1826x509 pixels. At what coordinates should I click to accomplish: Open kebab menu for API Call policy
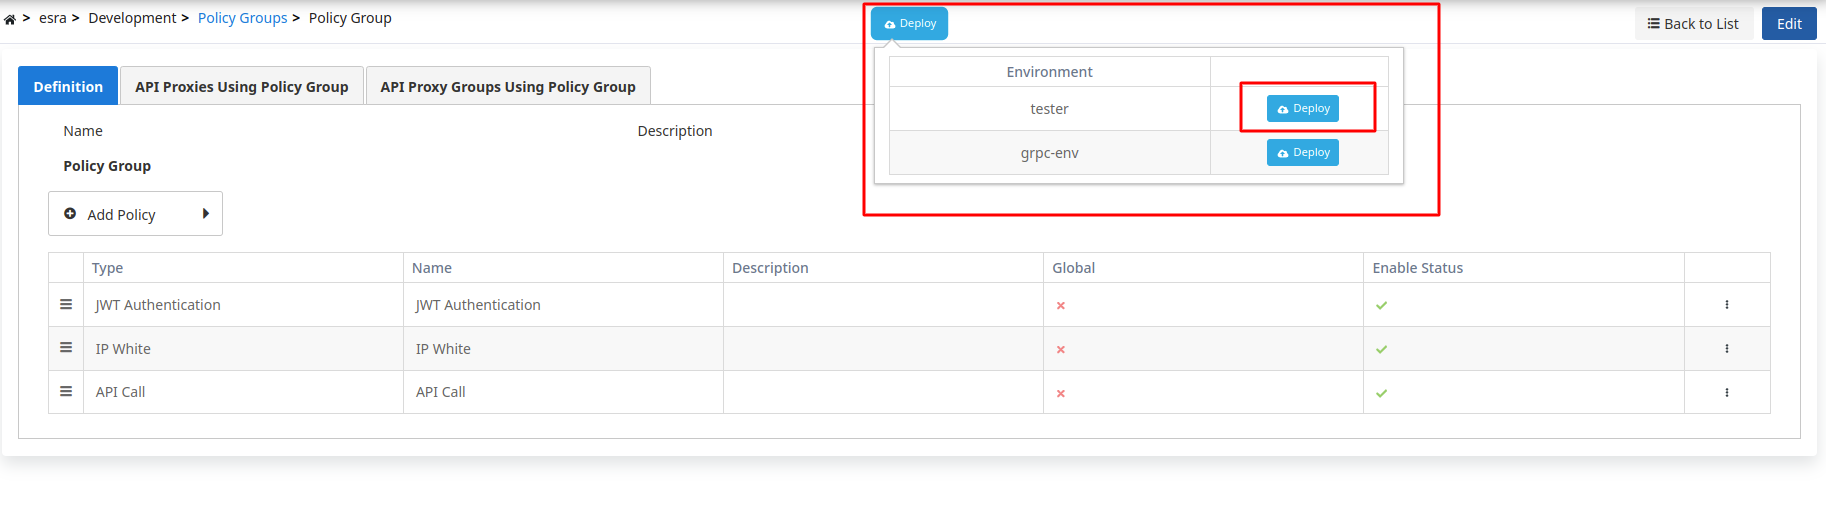(1726, 393)
